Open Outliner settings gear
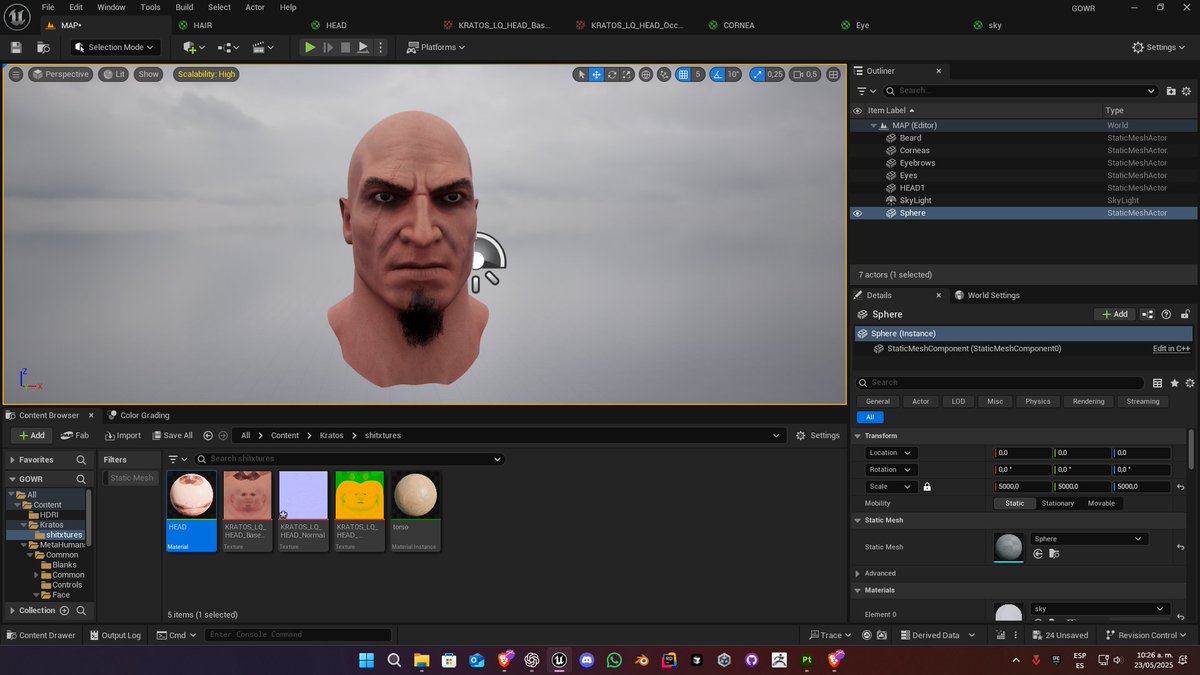This screenshot has width=1200, height=675. tap(1188, 91)
